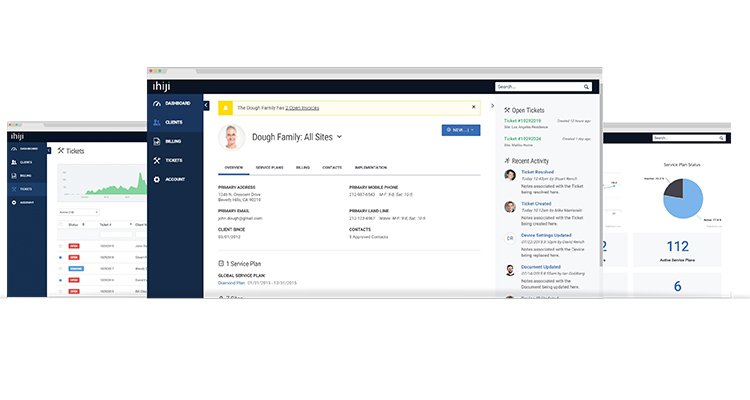Click the 112 Active Service Plans card
The height and width of the screenshot is (400, 750).
coord(677,250)
